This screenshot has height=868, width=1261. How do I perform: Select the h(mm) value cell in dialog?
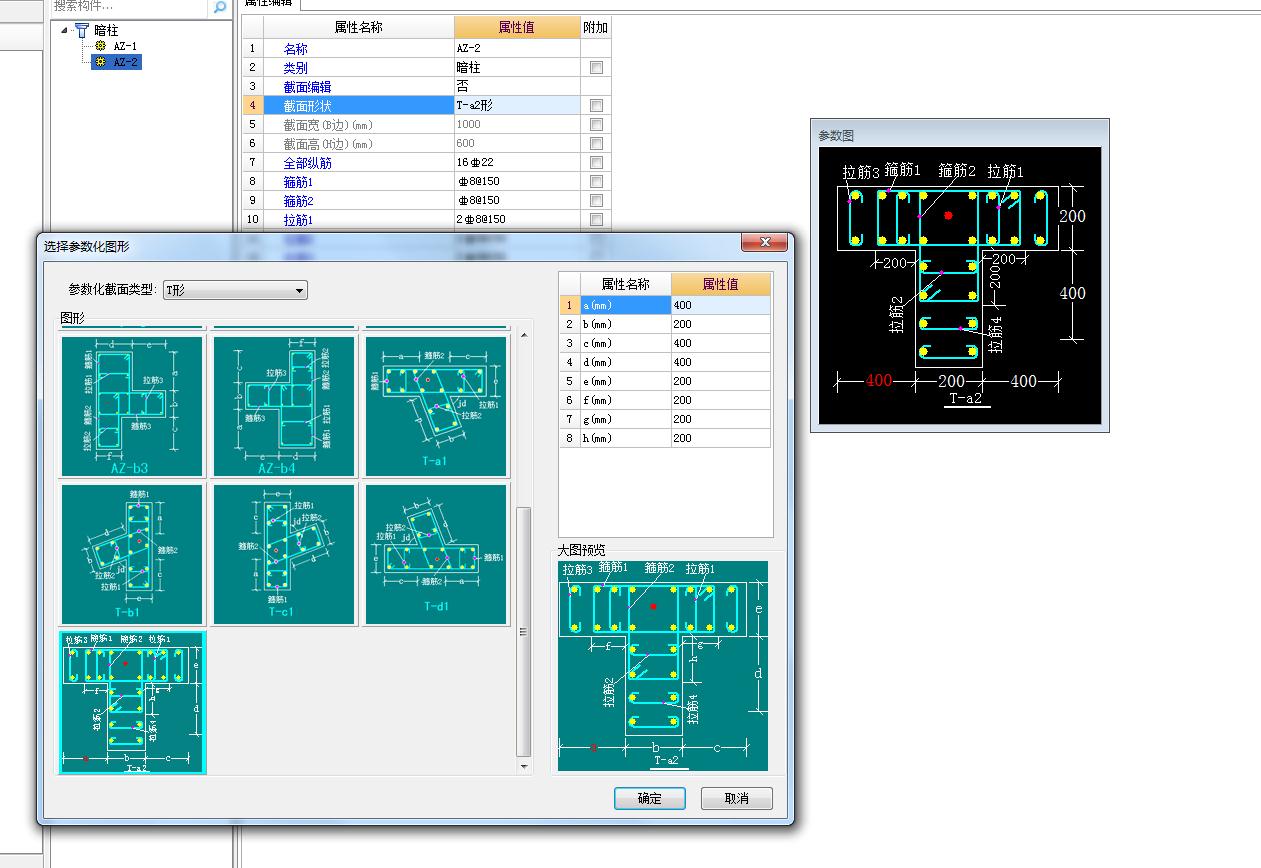pyautogui.click(x=720, y=438)
